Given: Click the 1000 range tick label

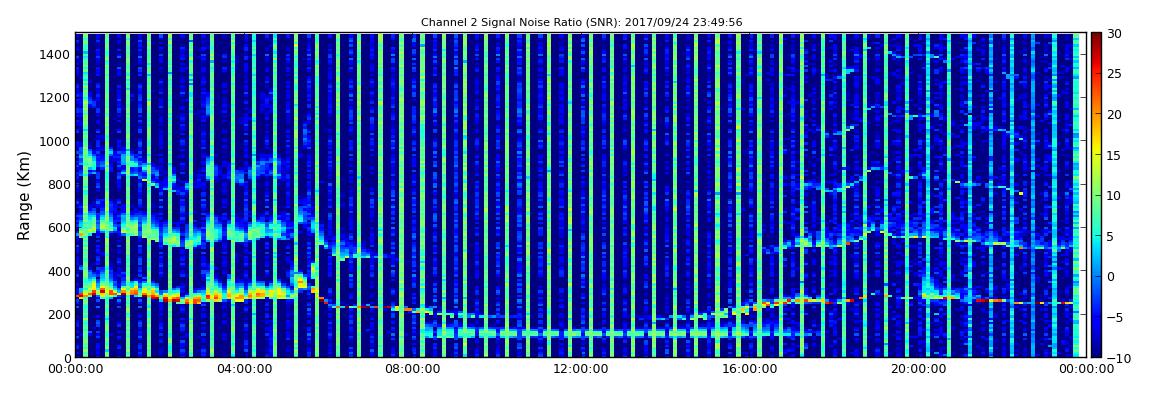Looking at the screenshot, I should pos(56,142).
